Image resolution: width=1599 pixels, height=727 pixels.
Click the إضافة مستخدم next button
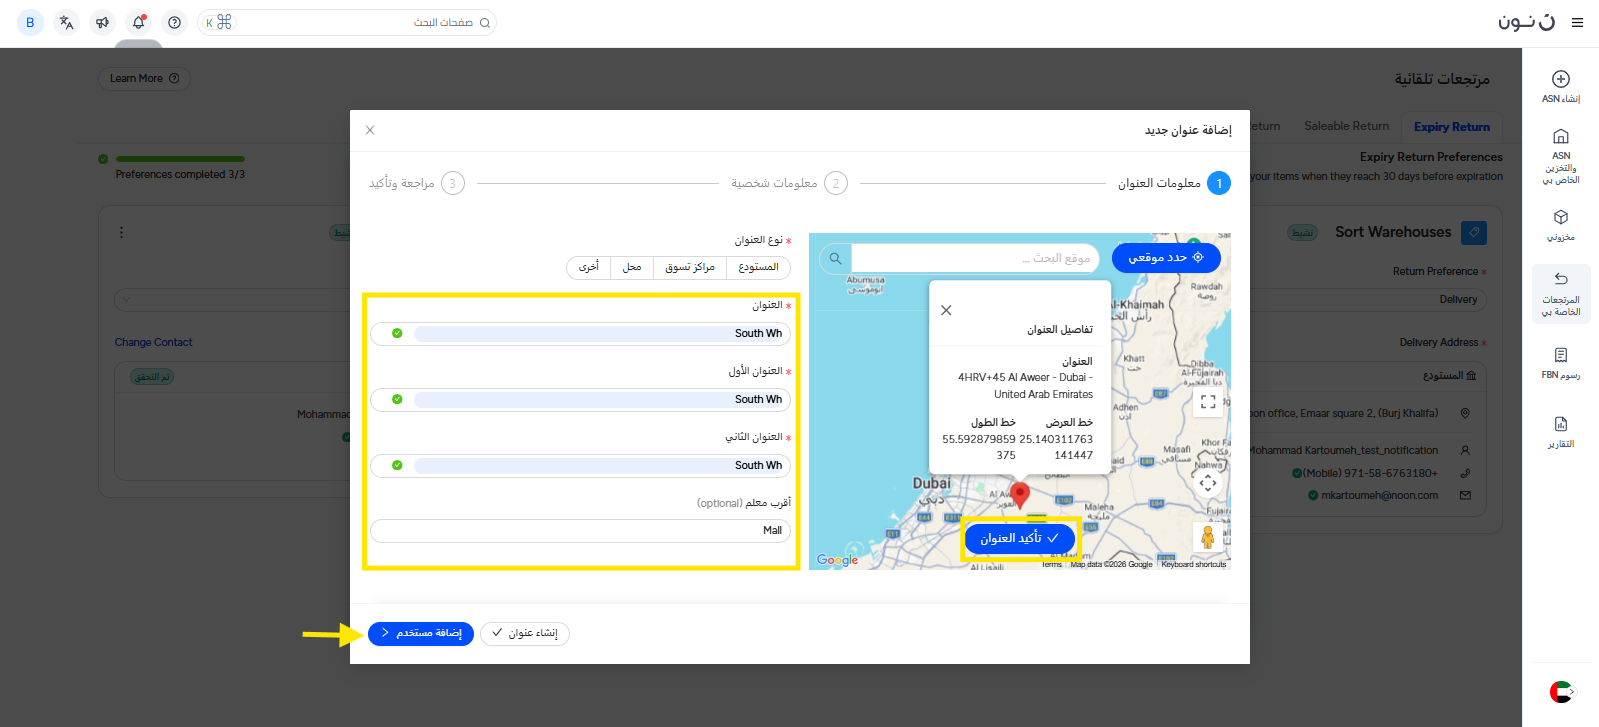pos(420,633)
